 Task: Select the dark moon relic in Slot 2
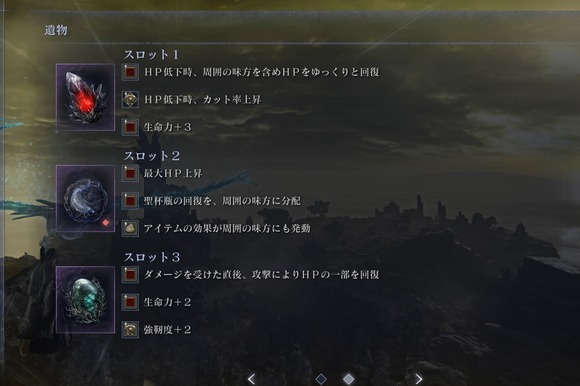click(85, 199)
